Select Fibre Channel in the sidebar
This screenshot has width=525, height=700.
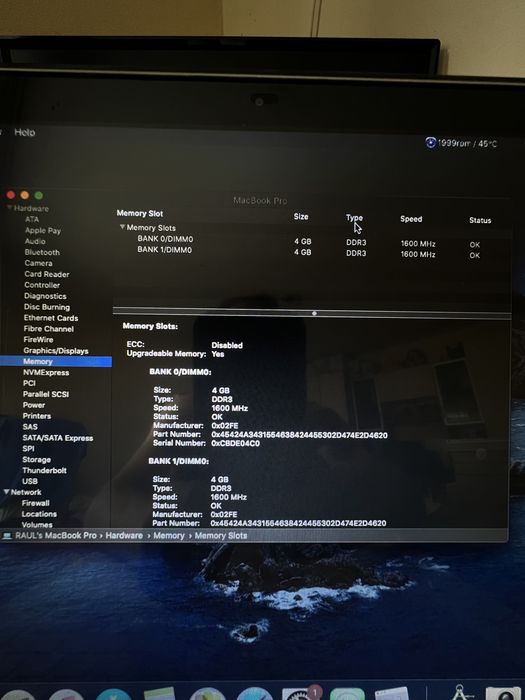pos(49,329)
